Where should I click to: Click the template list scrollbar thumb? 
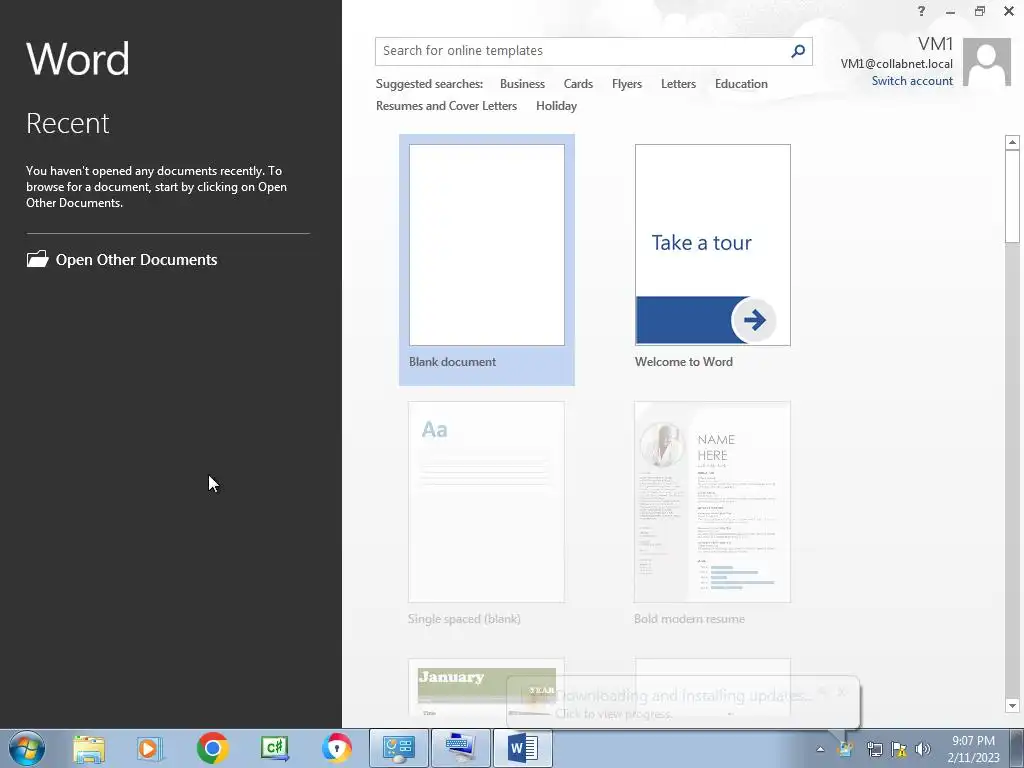coord(1012,197)
